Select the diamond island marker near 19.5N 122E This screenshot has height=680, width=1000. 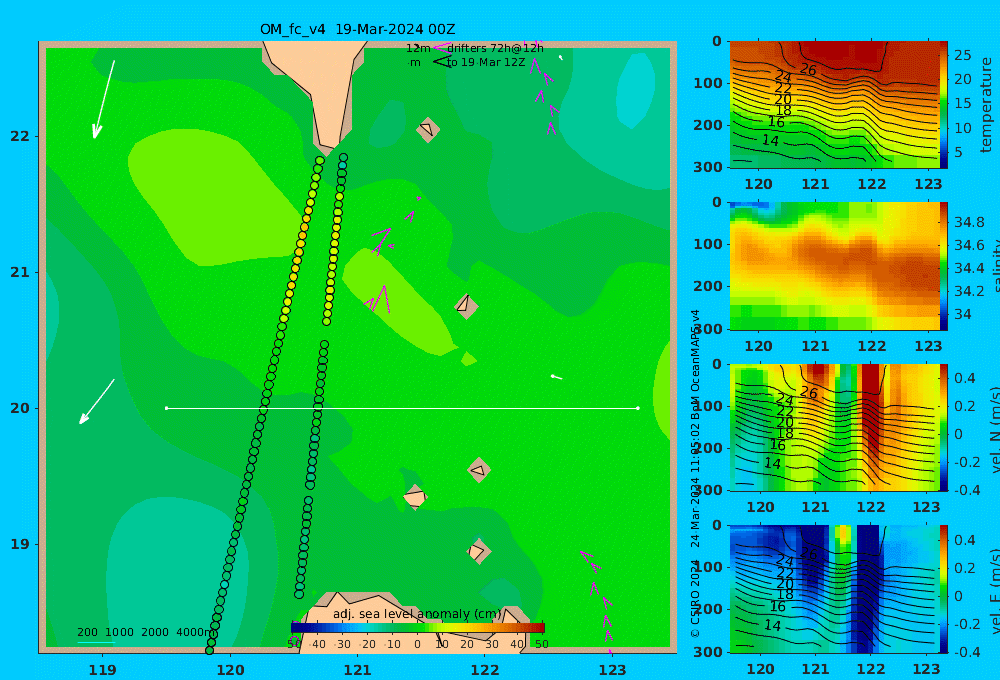pyautogui.click(x=479, y=470)
